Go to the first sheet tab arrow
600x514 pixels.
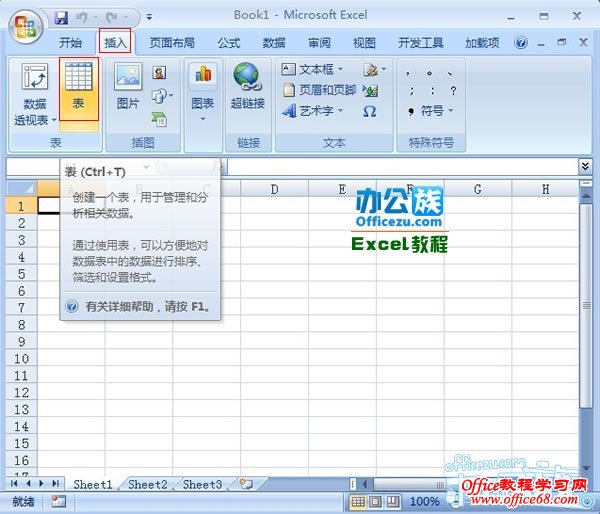point(14,483)
